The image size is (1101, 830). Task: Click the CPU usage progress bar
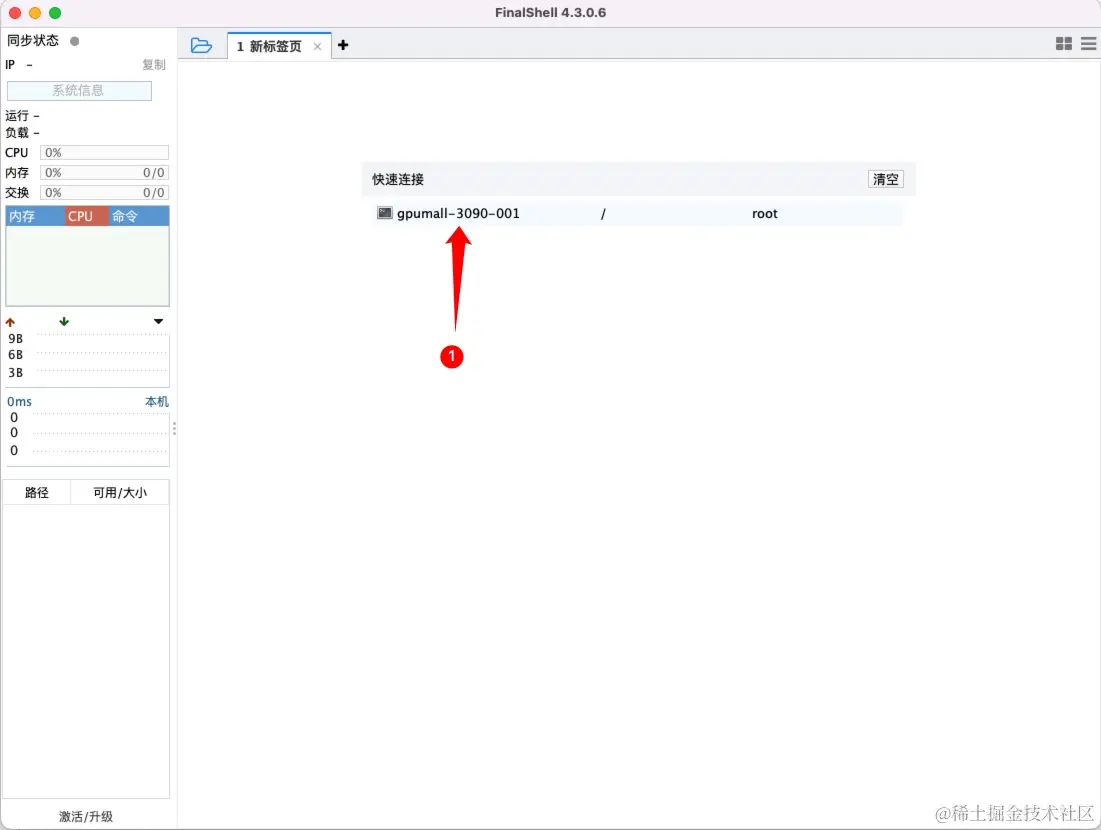point(104,152)
